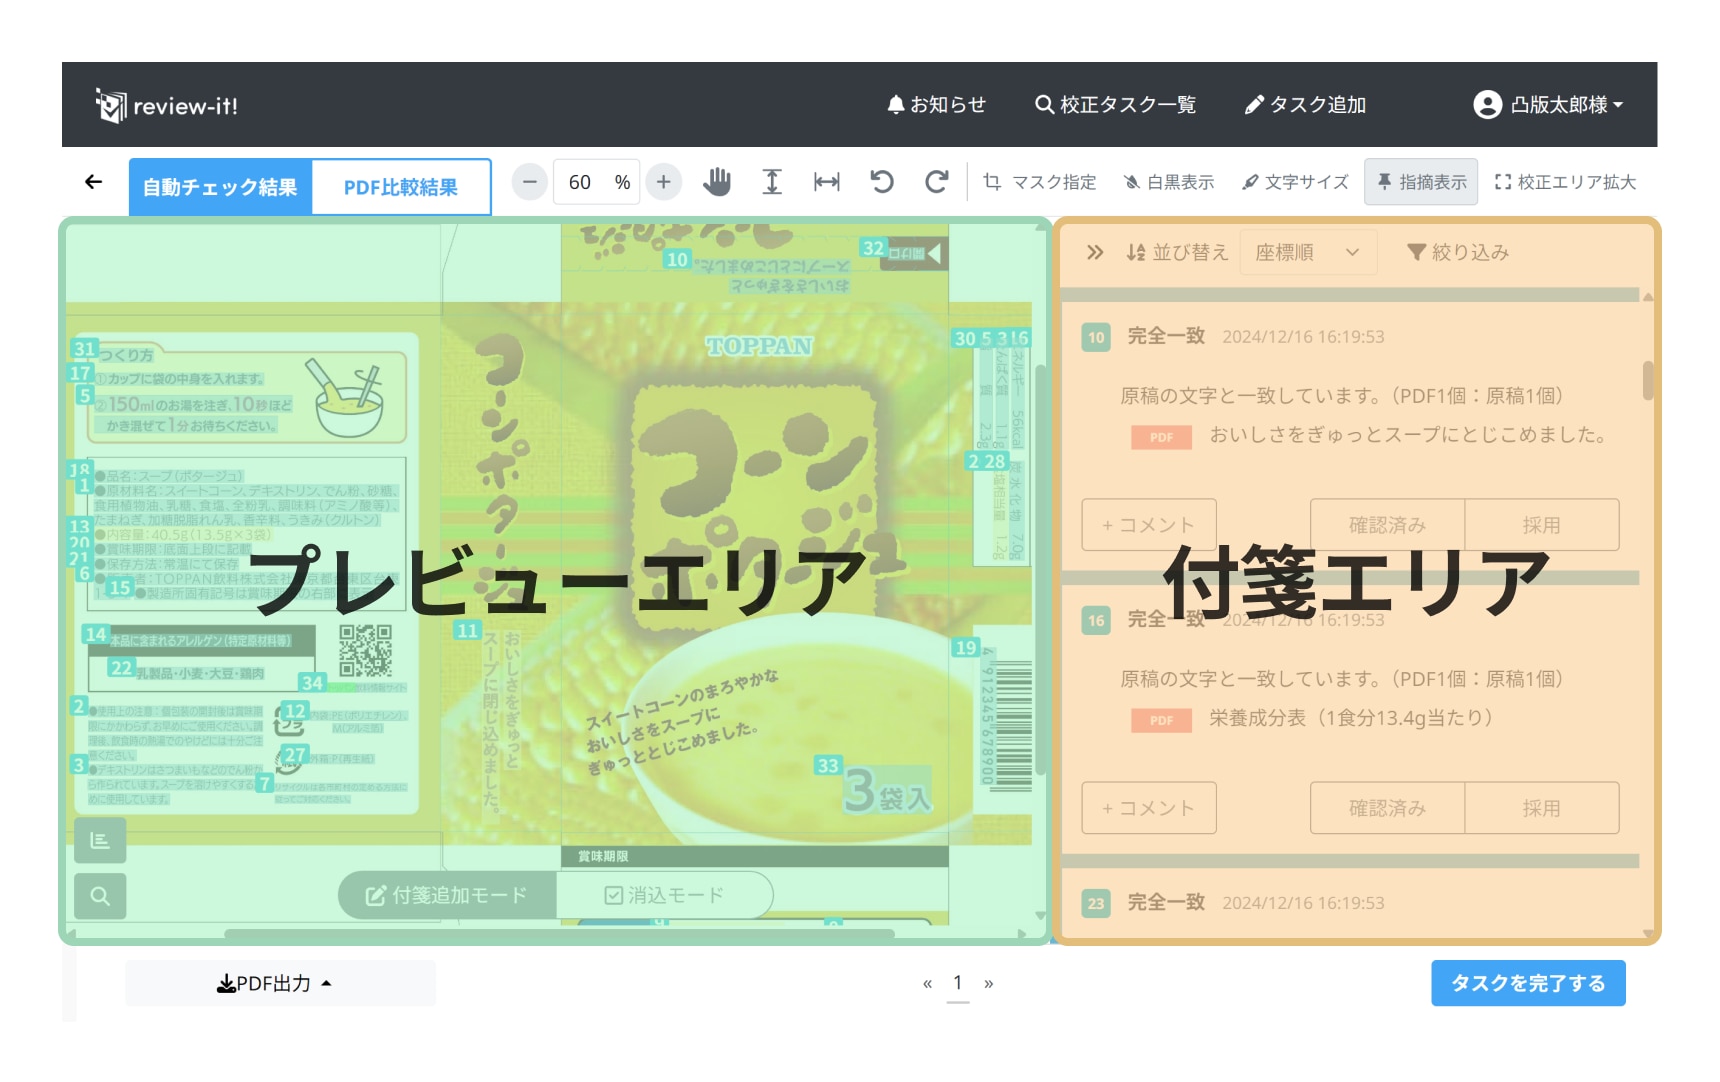Rotate the preview clockwise
Viewport: 1720px width, 1082px height.
(937, 182)
